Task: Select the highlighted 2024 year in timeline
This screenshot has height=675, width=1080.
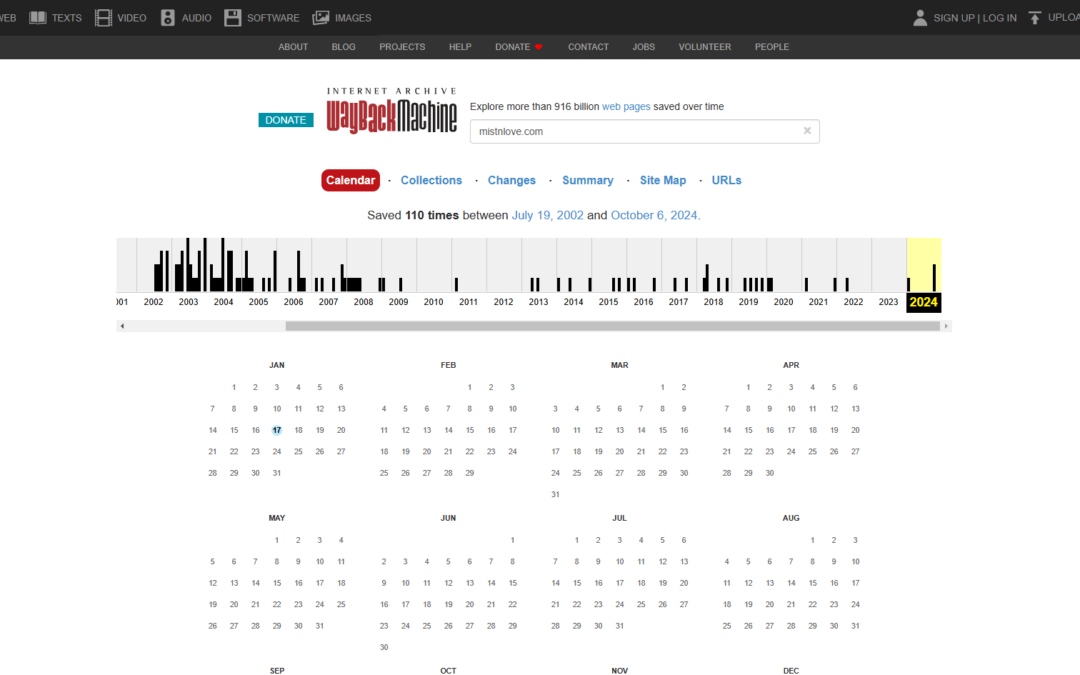Action: click(924, 302)
